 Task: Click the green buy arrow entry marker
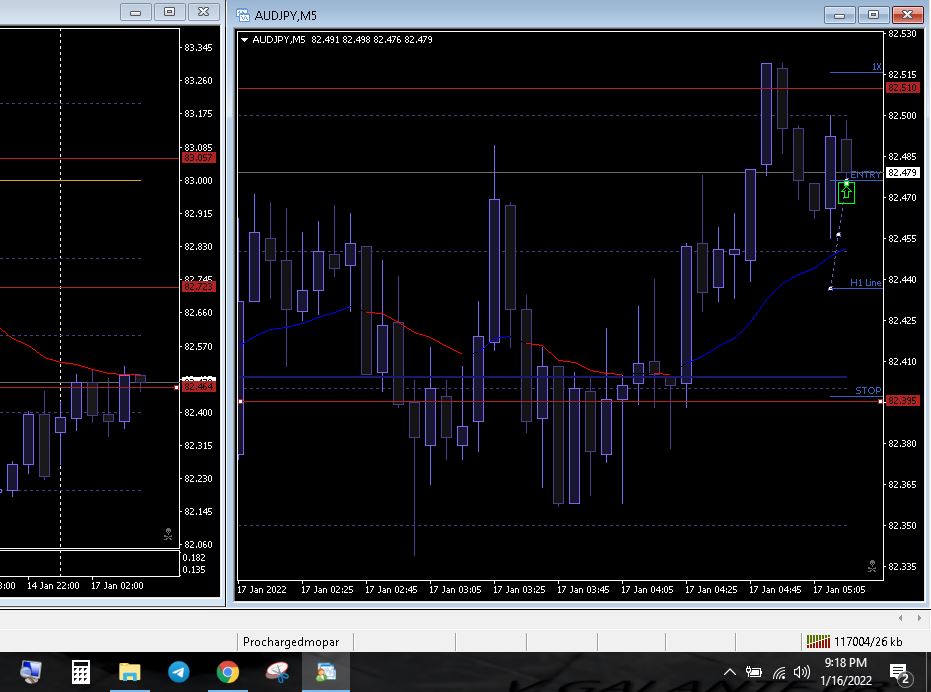tap(846, 189)
